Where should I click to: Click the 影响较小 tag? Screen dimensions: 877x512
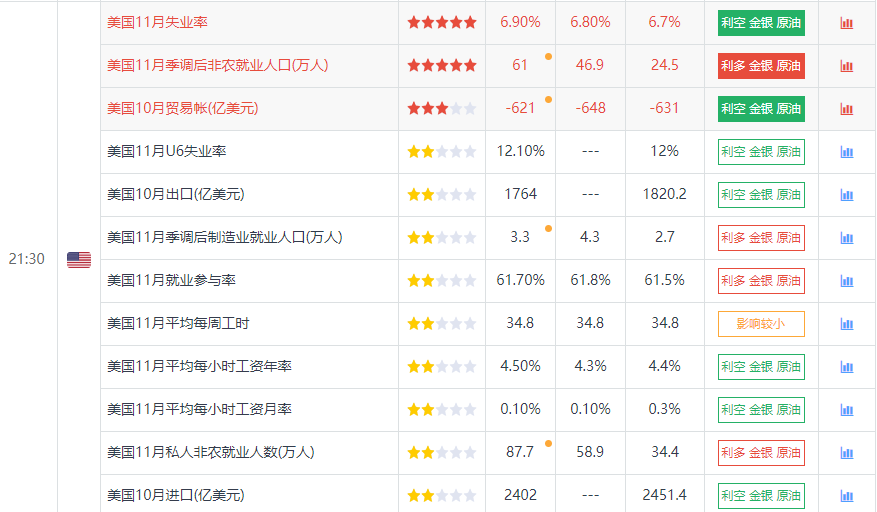(761, 324)
